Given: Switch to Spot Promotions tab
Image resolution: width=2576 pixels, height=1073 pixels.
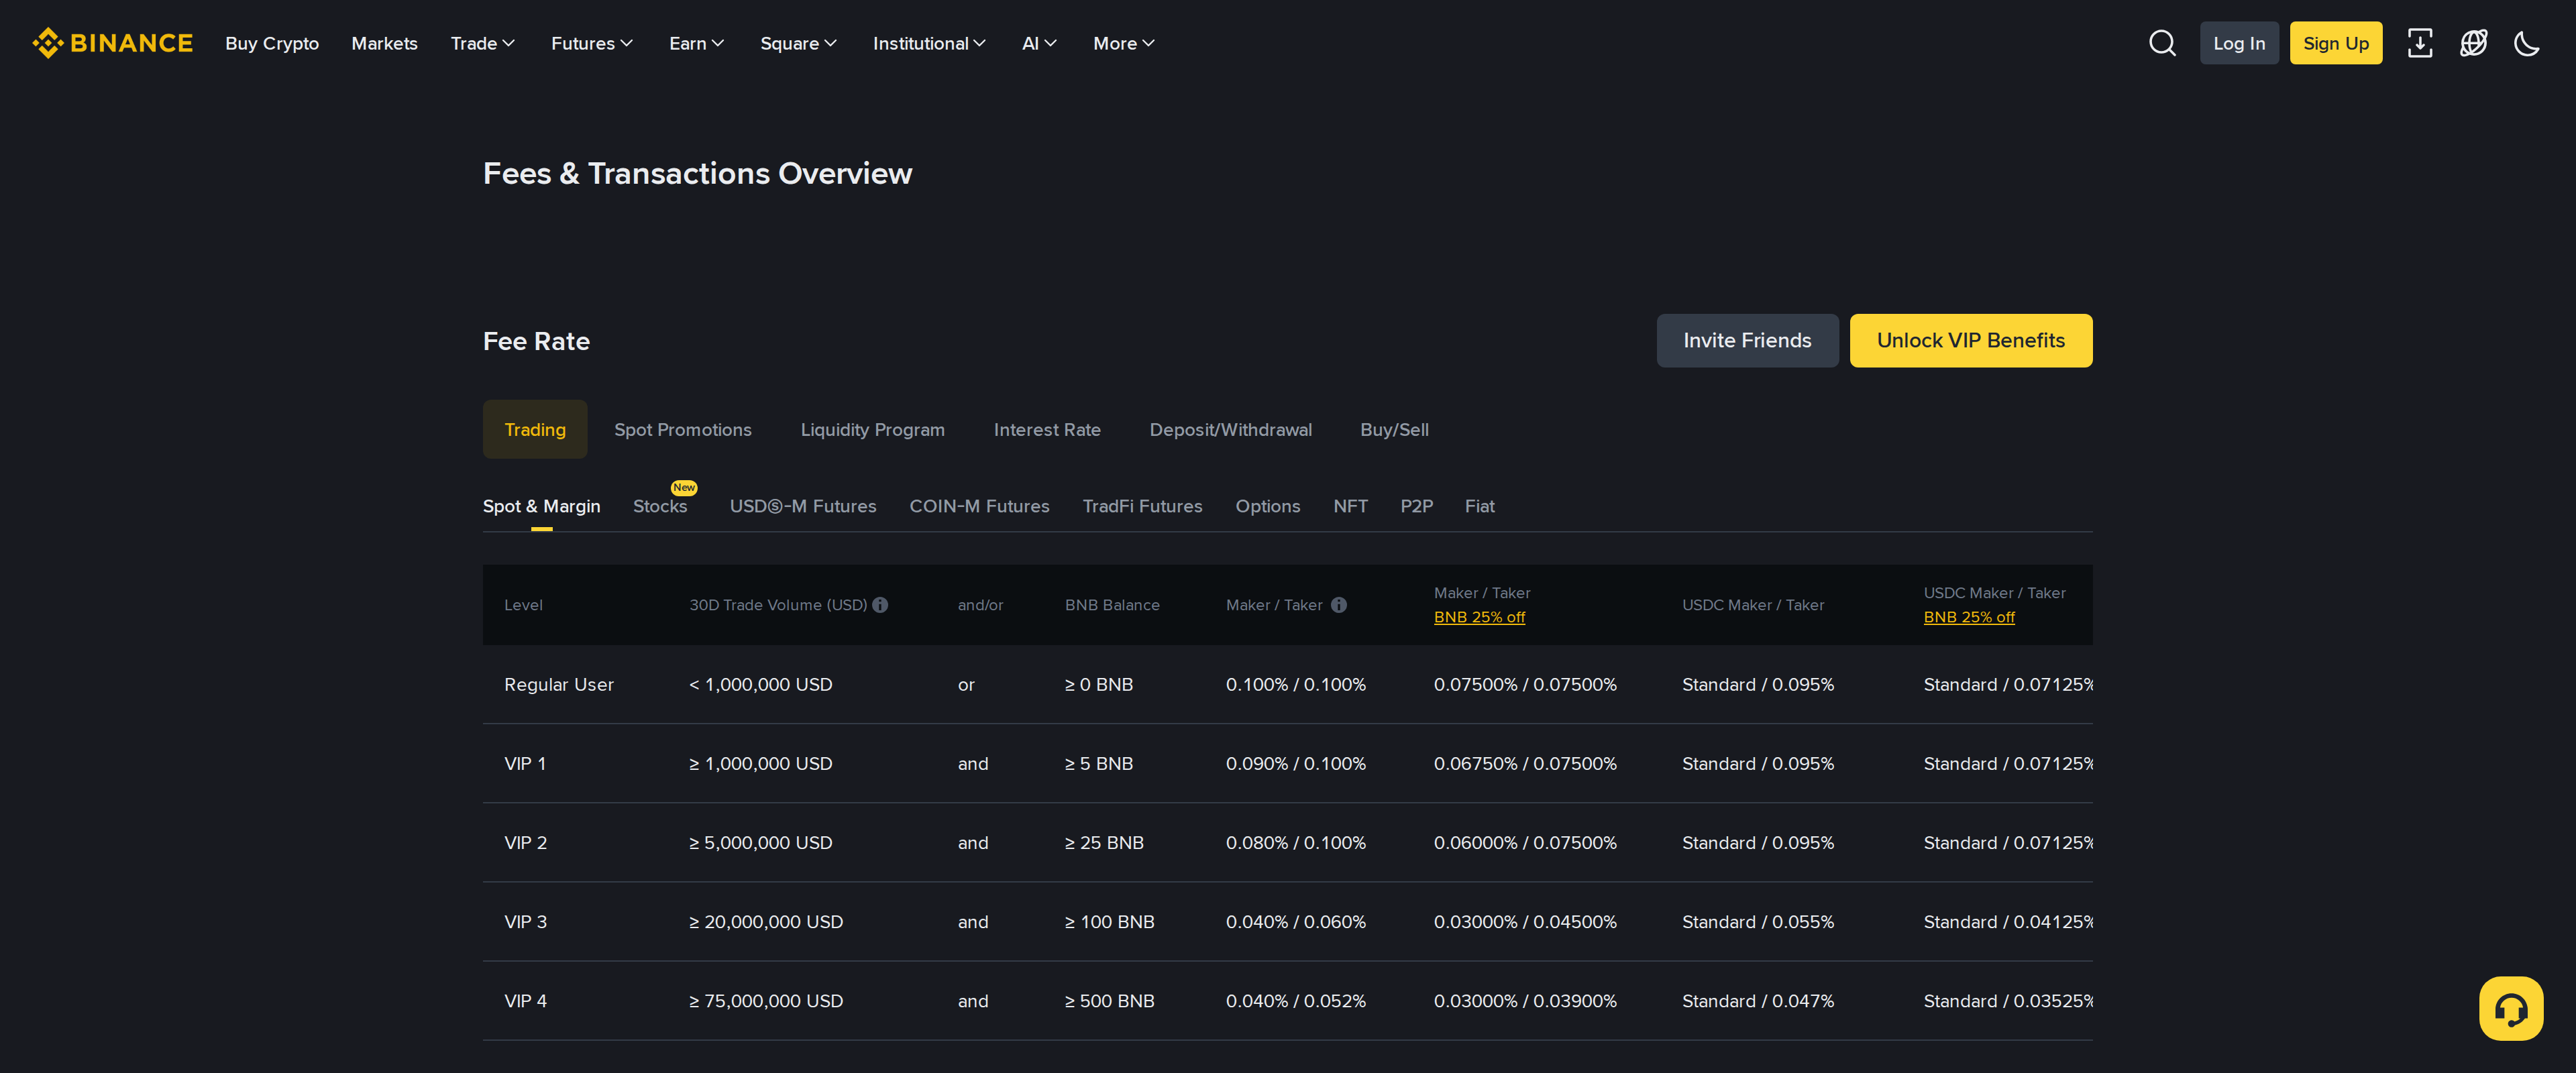Looking at the screenshot, I should [683, 429].
